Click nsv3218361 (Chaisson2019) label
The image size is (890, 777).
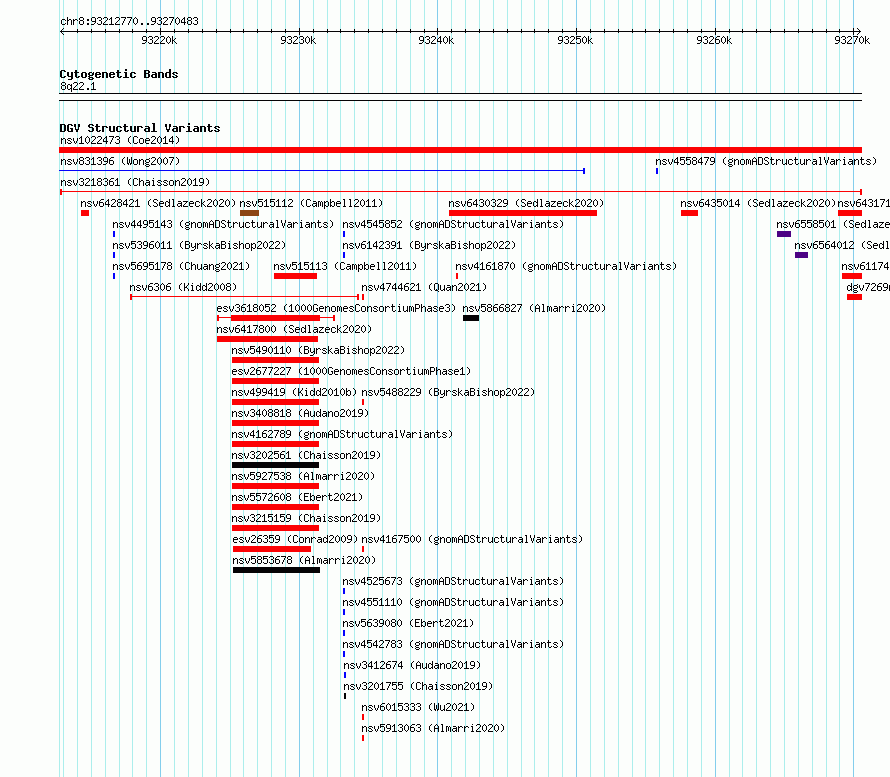pos(135,182)
